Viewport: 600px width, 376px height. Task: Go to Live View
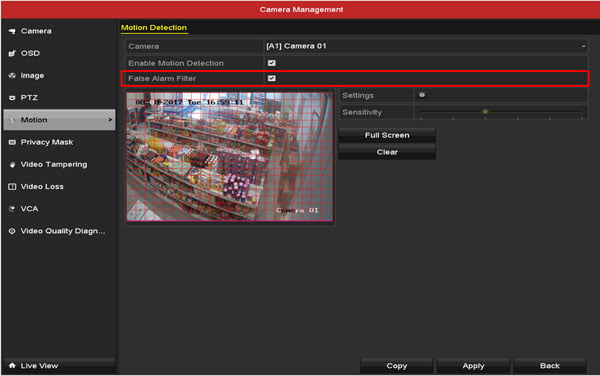pos(59,366)
